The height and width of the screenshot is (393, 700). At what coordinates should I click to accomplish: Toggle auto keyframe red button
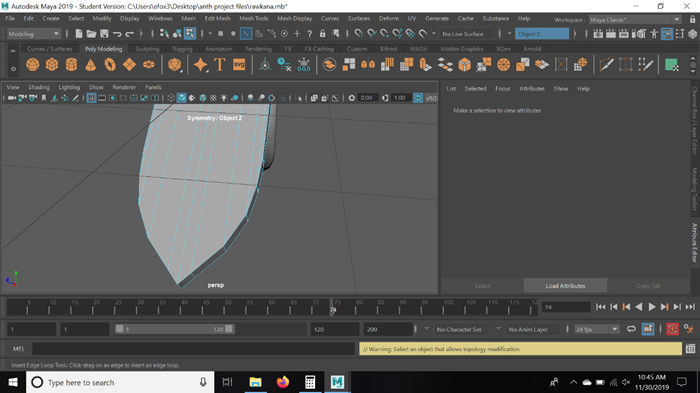672,329
